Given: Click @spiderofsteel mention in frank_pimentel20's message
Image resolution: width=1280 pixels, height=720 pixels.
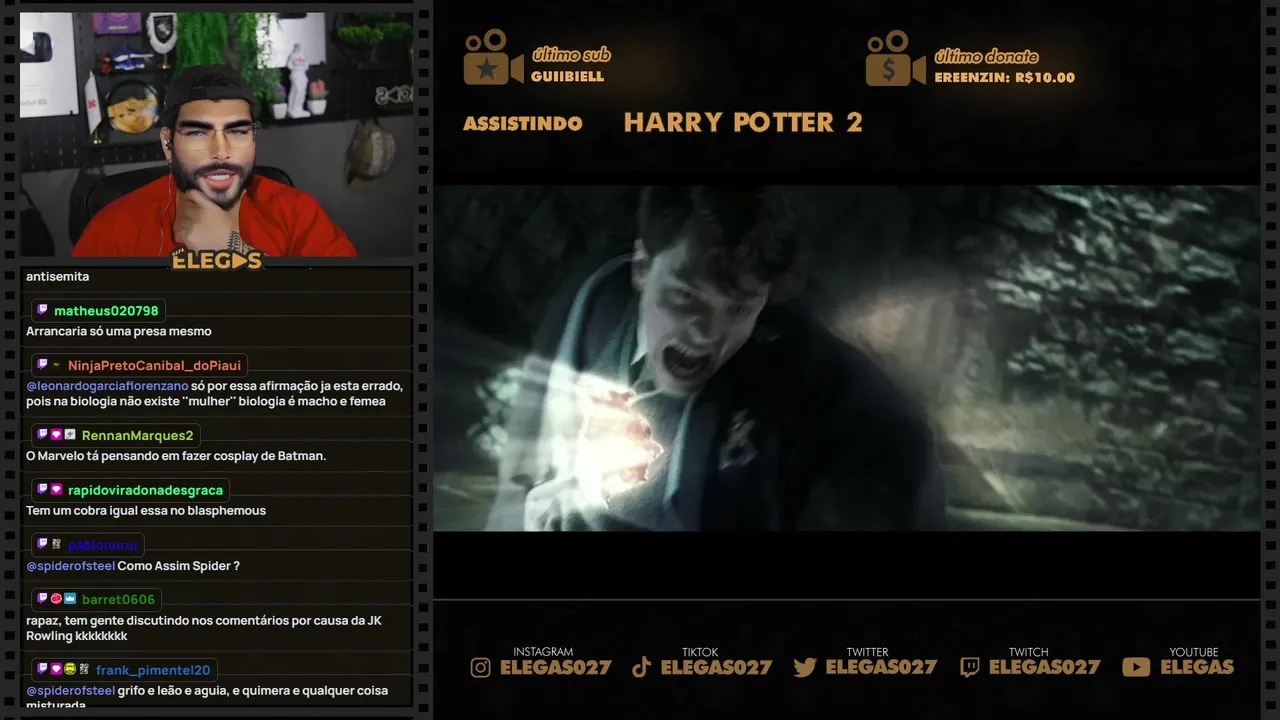Looking at the screenshot, I should (70, 691).
